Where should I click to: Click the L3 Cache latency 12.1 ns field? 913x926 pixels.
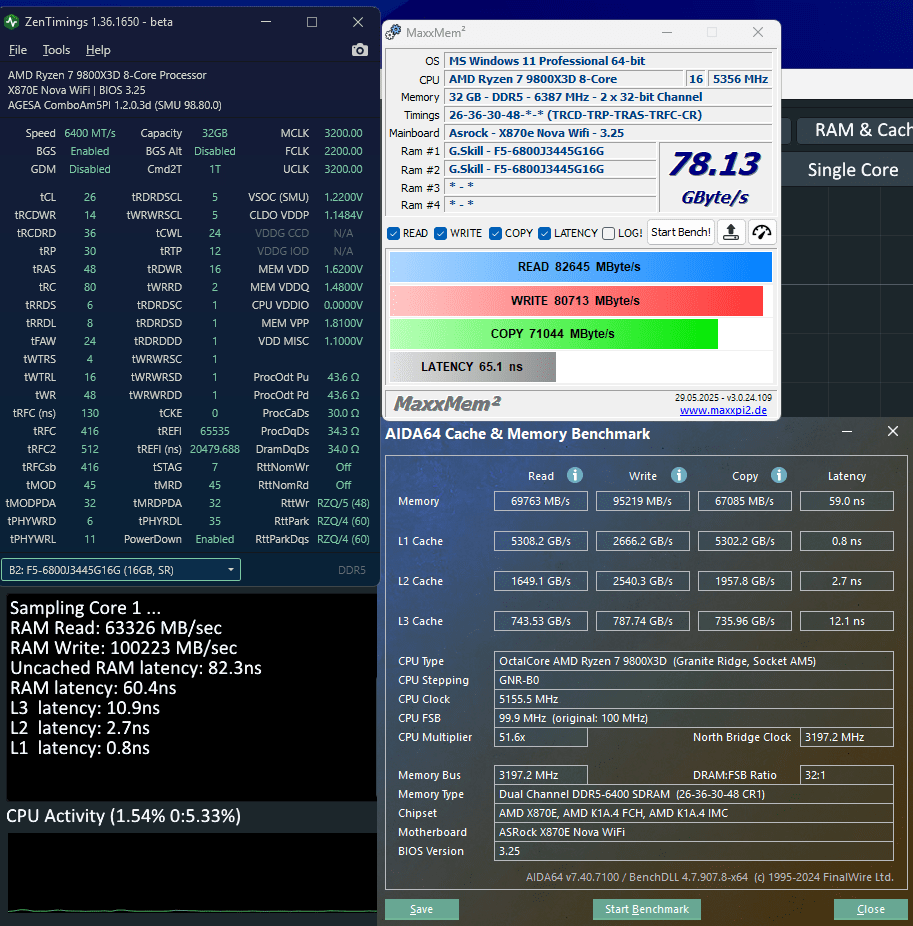tap(847, 621)
